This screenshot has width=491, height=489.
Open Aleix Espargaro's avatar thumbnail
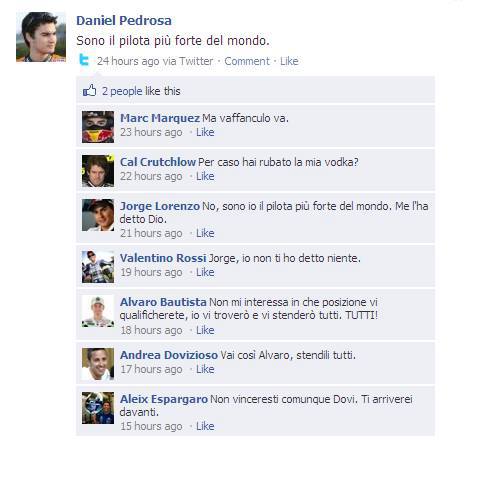pos(98,408)
